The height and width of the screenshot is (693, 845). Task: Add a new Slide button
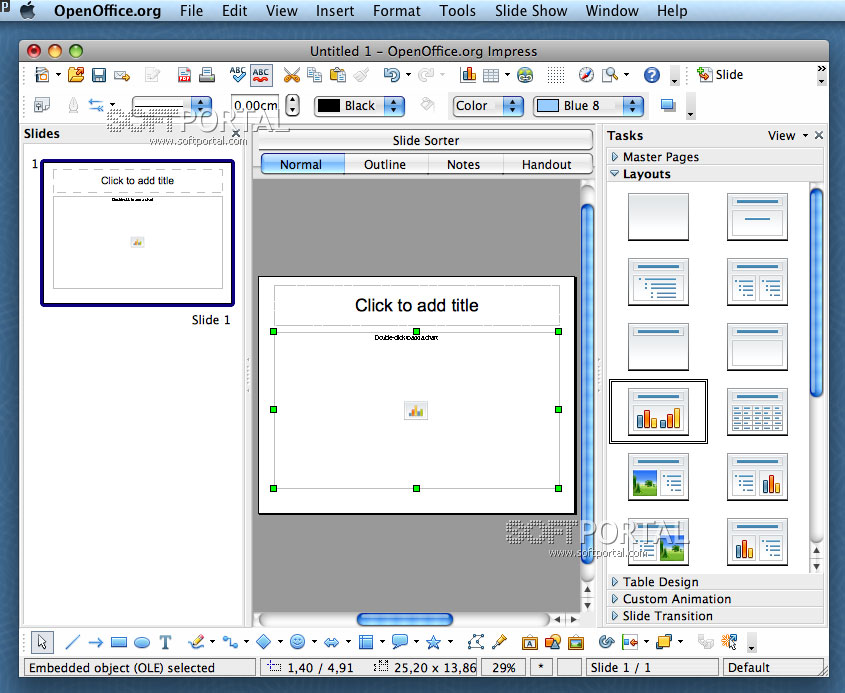coord(720,75)
